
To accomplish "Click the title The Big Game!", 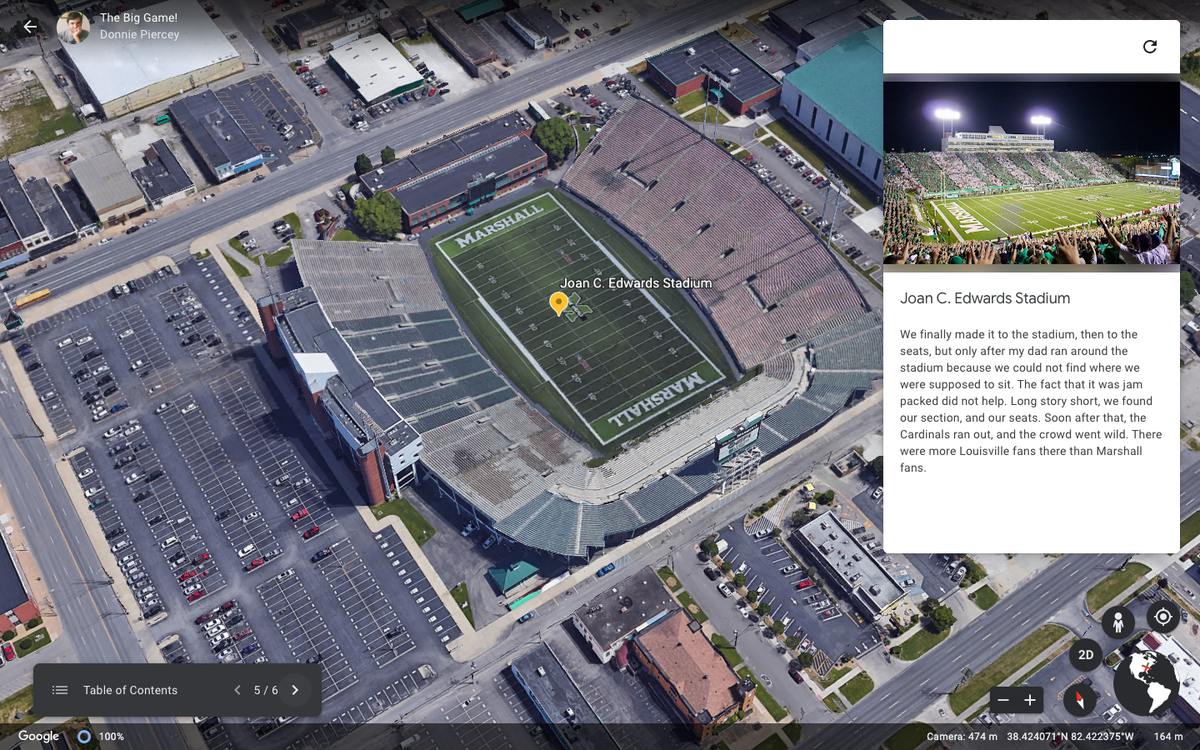I will tap(138, 18).
